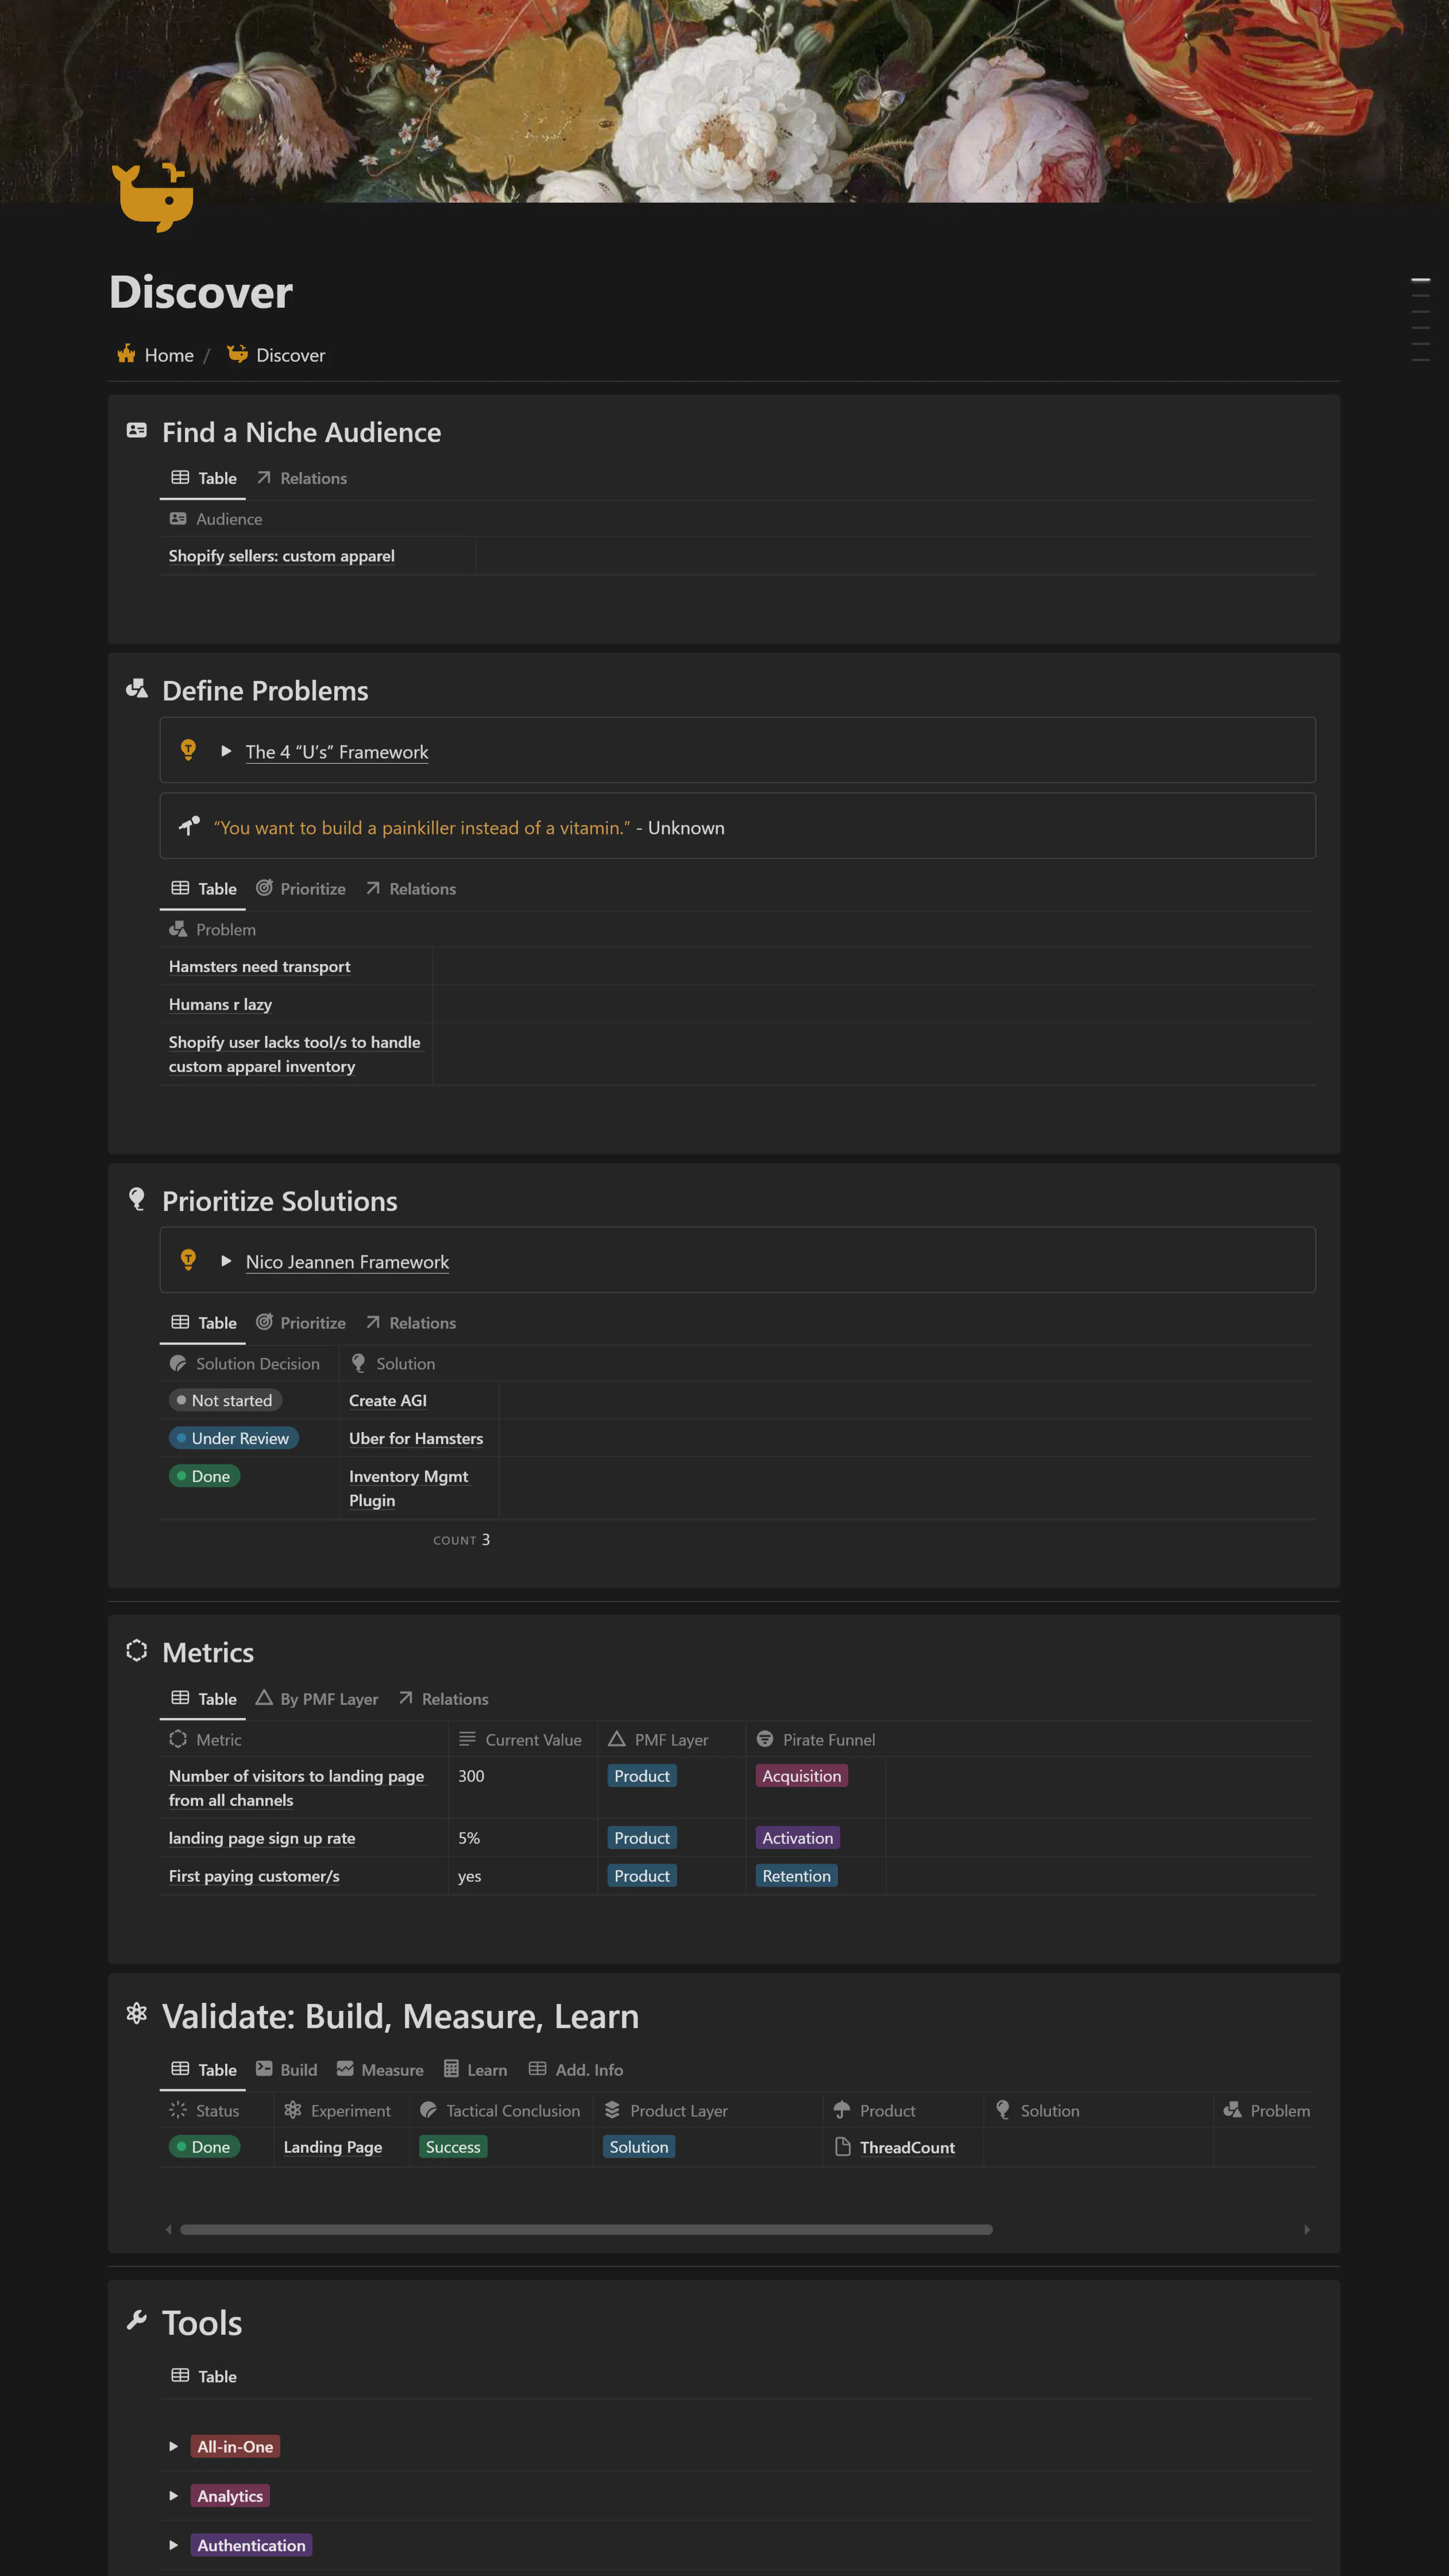1449x2576 pixels.
Task: Open Shopify sellers: custom apparel entry
Action: [x=282, y=556]
